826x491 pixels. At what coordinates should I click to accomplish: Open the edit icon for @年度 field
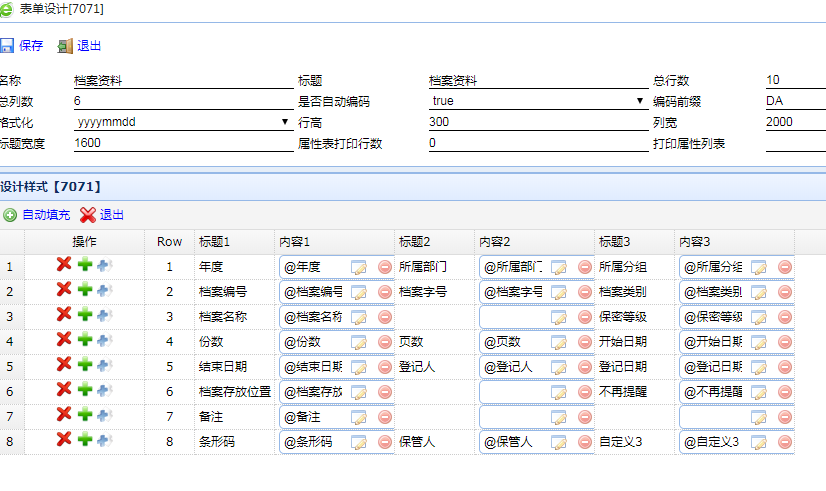359,267
